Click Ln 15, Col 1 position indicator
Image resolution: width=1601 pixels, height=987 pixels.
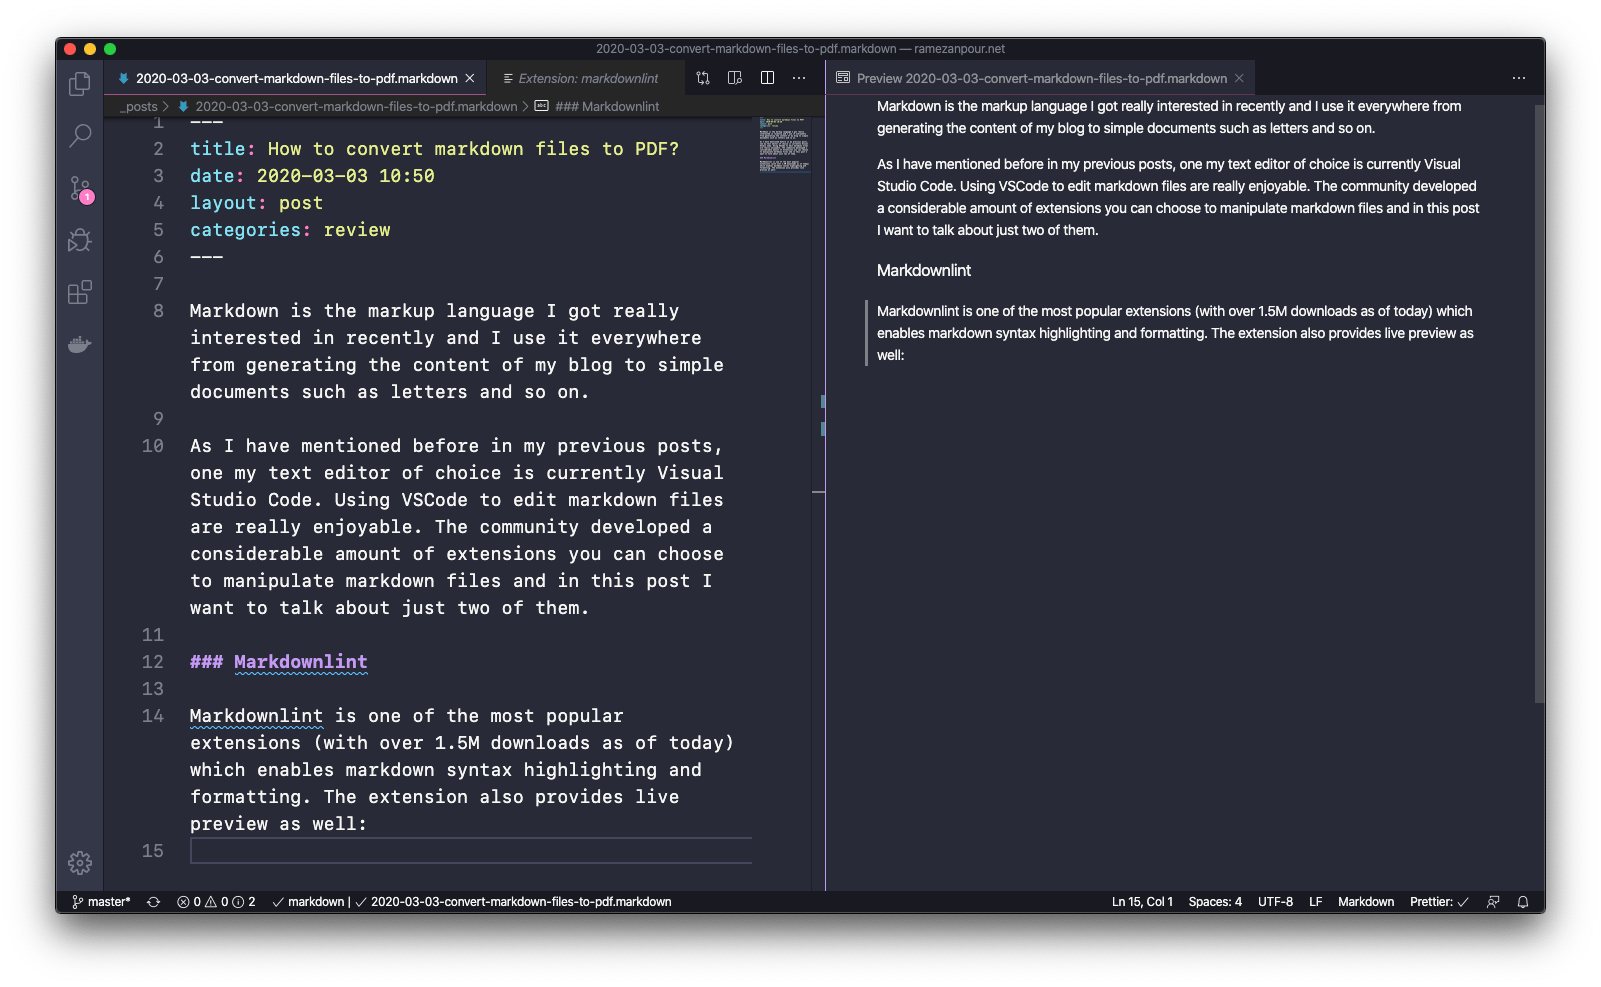point(1142,902)
